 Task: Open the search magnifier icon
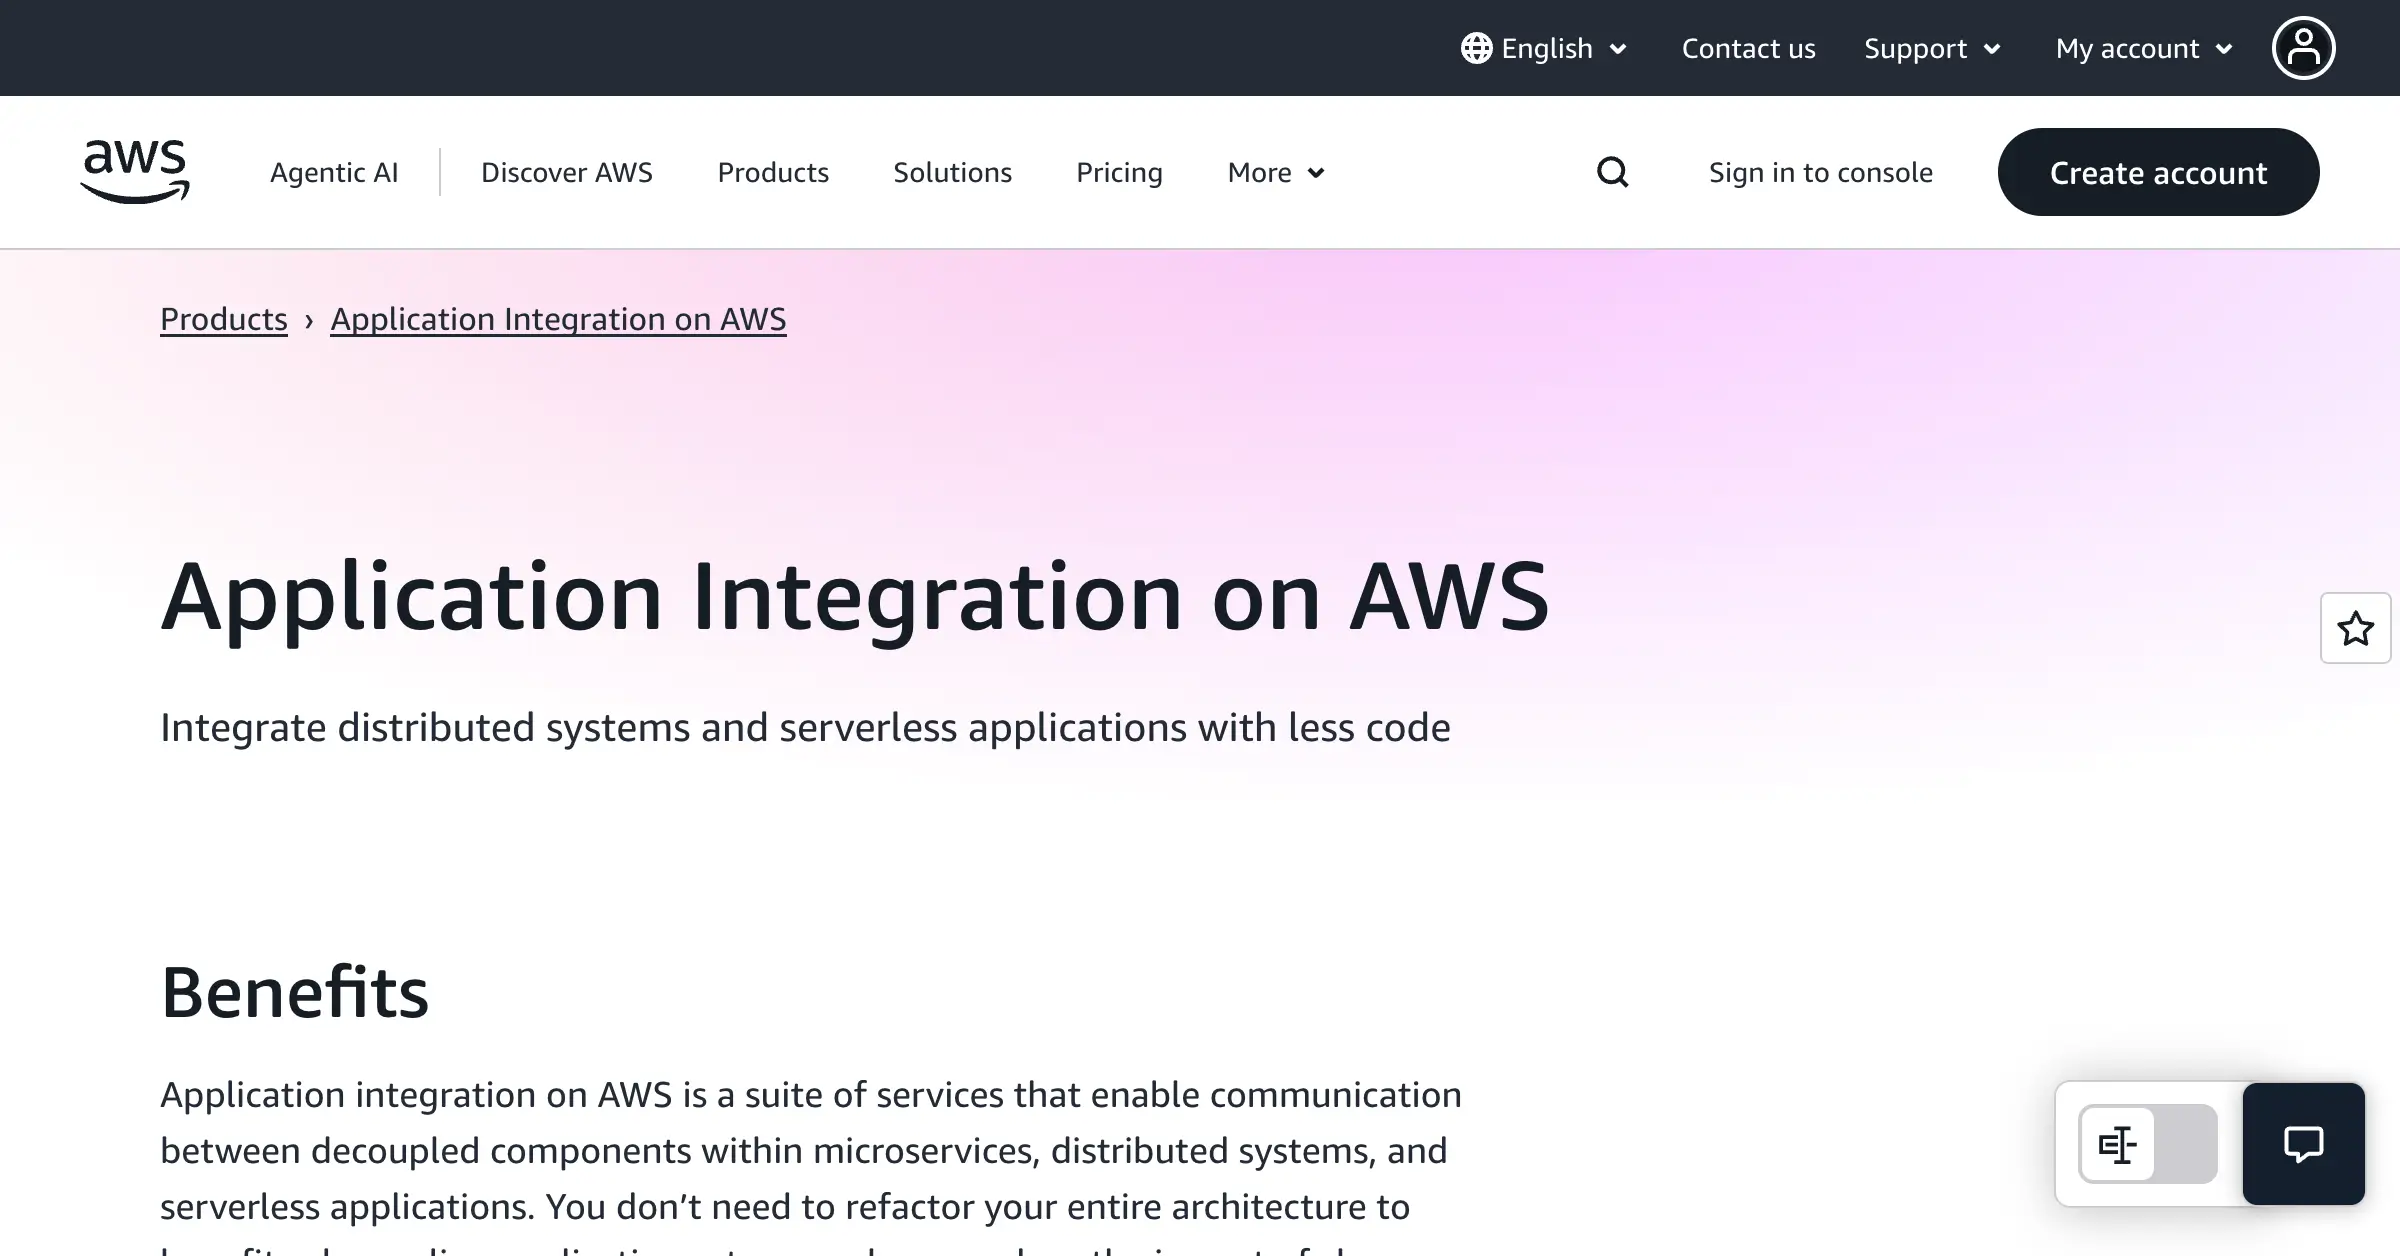[x=1612, y=172]
